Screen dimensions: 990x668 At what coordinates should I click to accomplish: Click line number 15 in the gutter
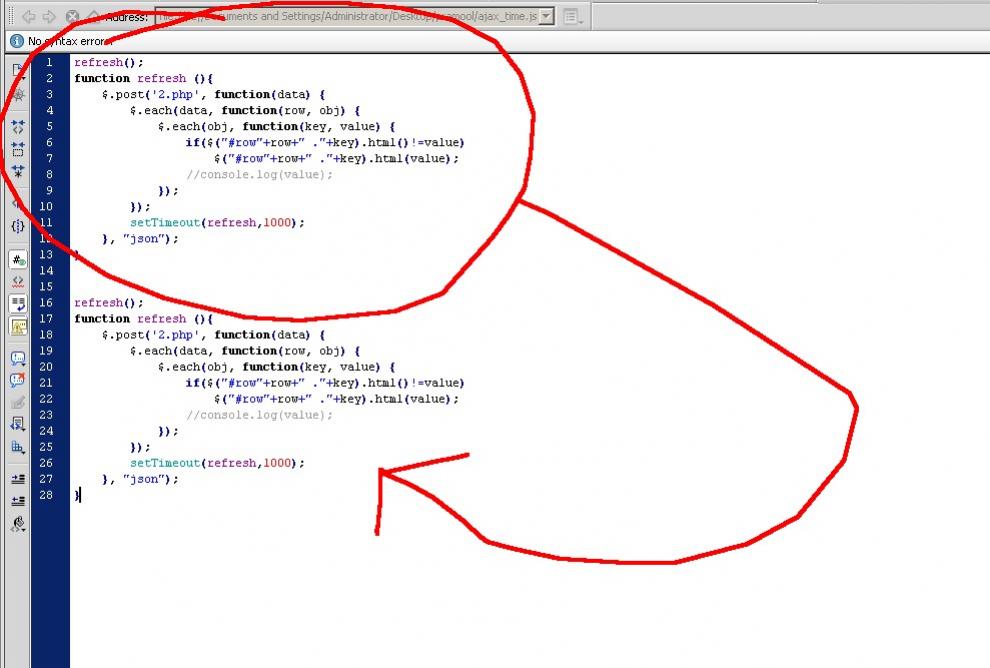(x=46, y=287)
